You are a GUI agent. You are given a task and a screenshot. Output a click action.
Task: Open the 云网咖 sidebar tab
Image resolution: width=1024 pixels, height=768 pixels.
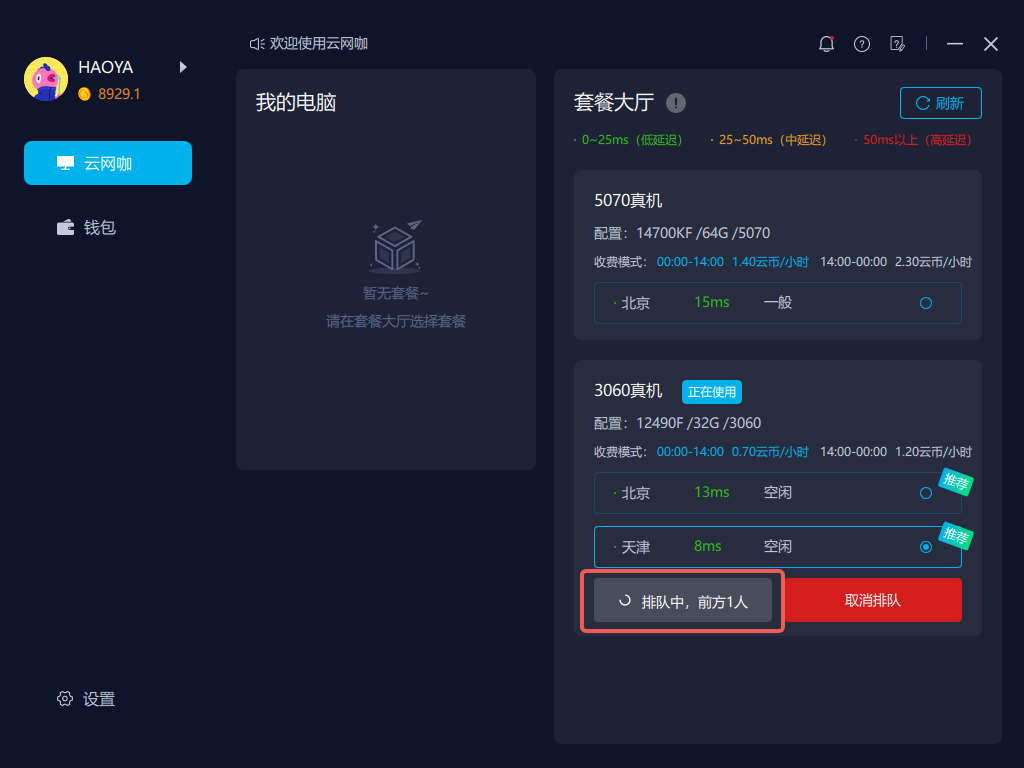(x=108, y=163)
